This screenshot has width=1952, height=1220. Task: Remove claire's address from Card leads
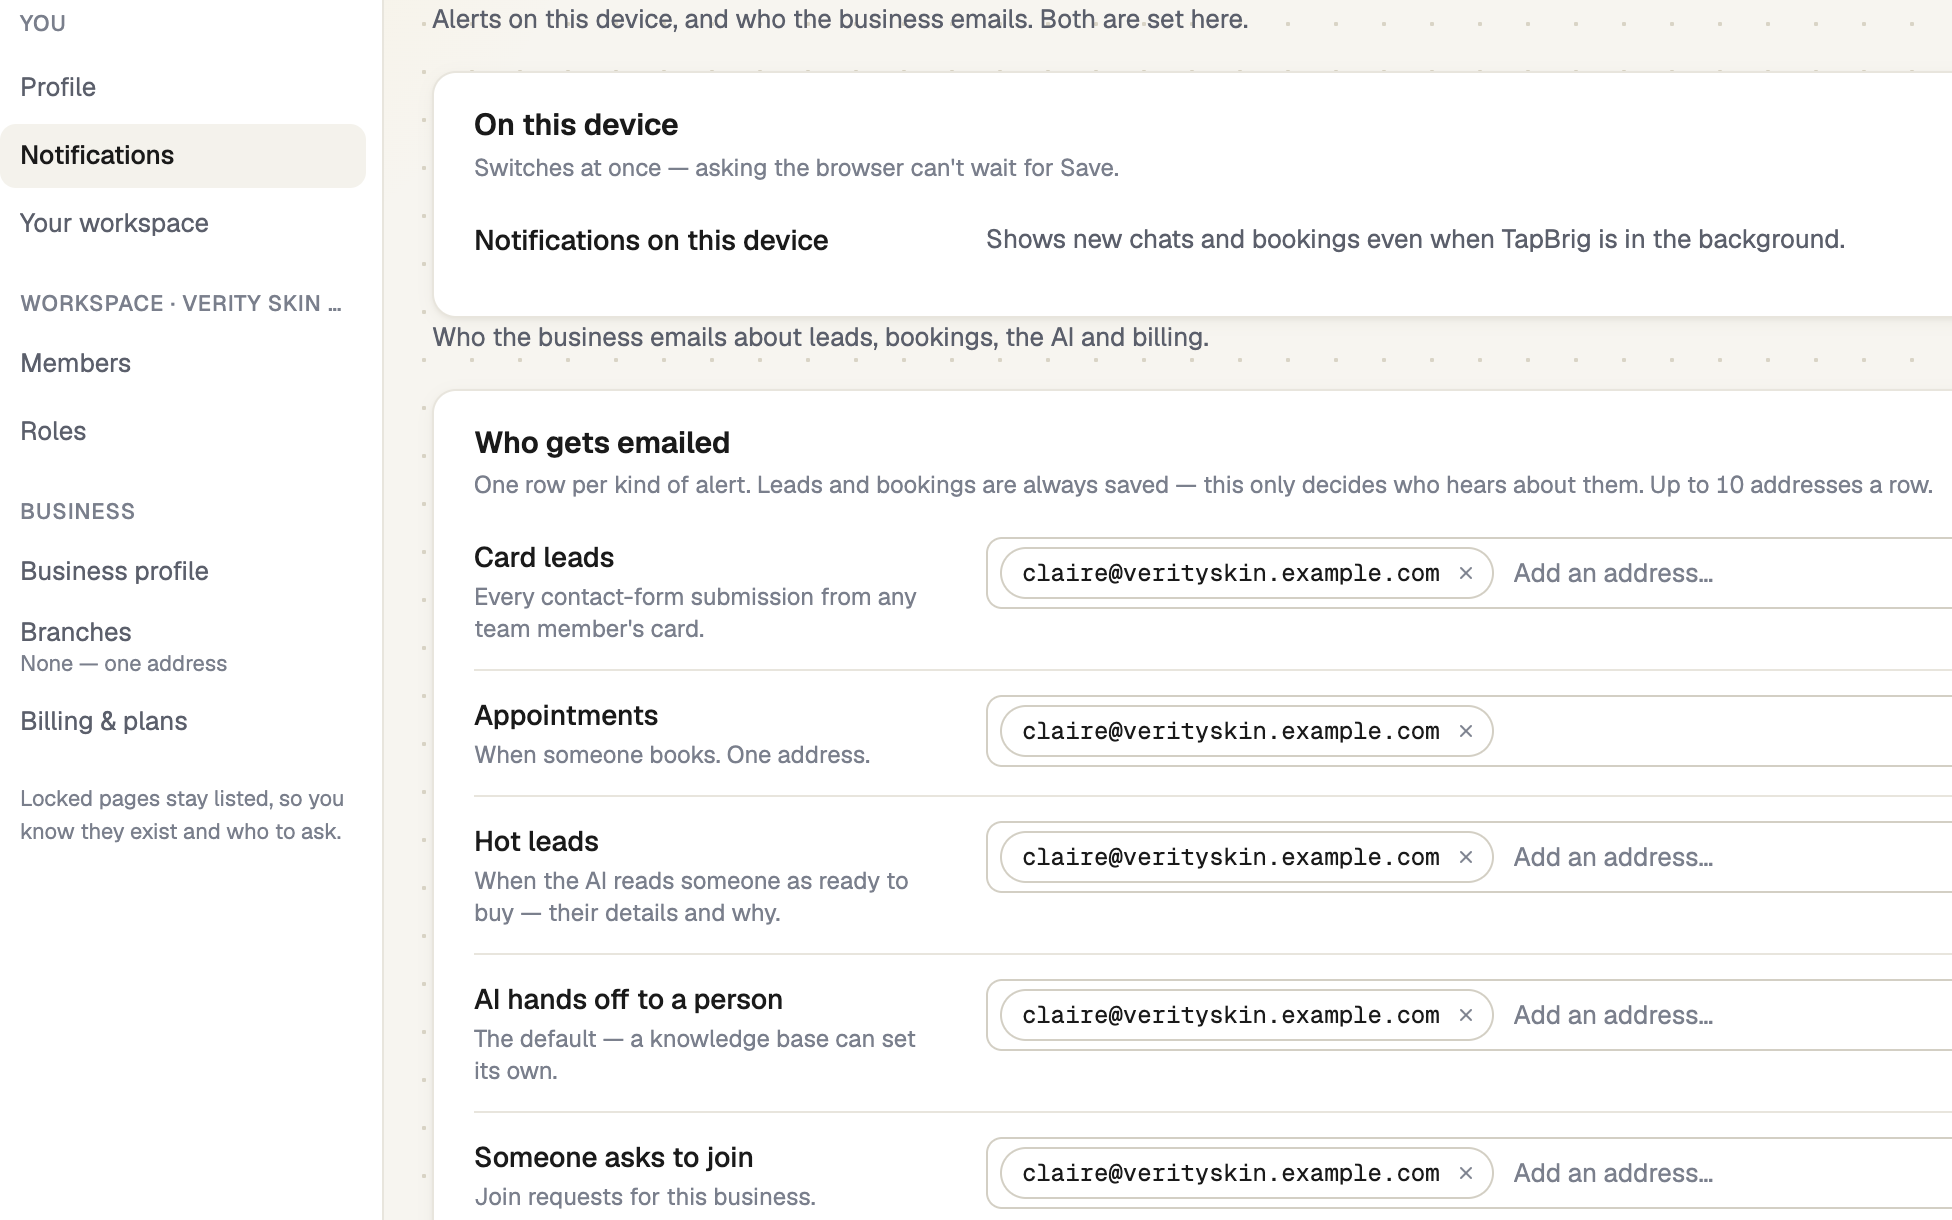coord(1466,573)
